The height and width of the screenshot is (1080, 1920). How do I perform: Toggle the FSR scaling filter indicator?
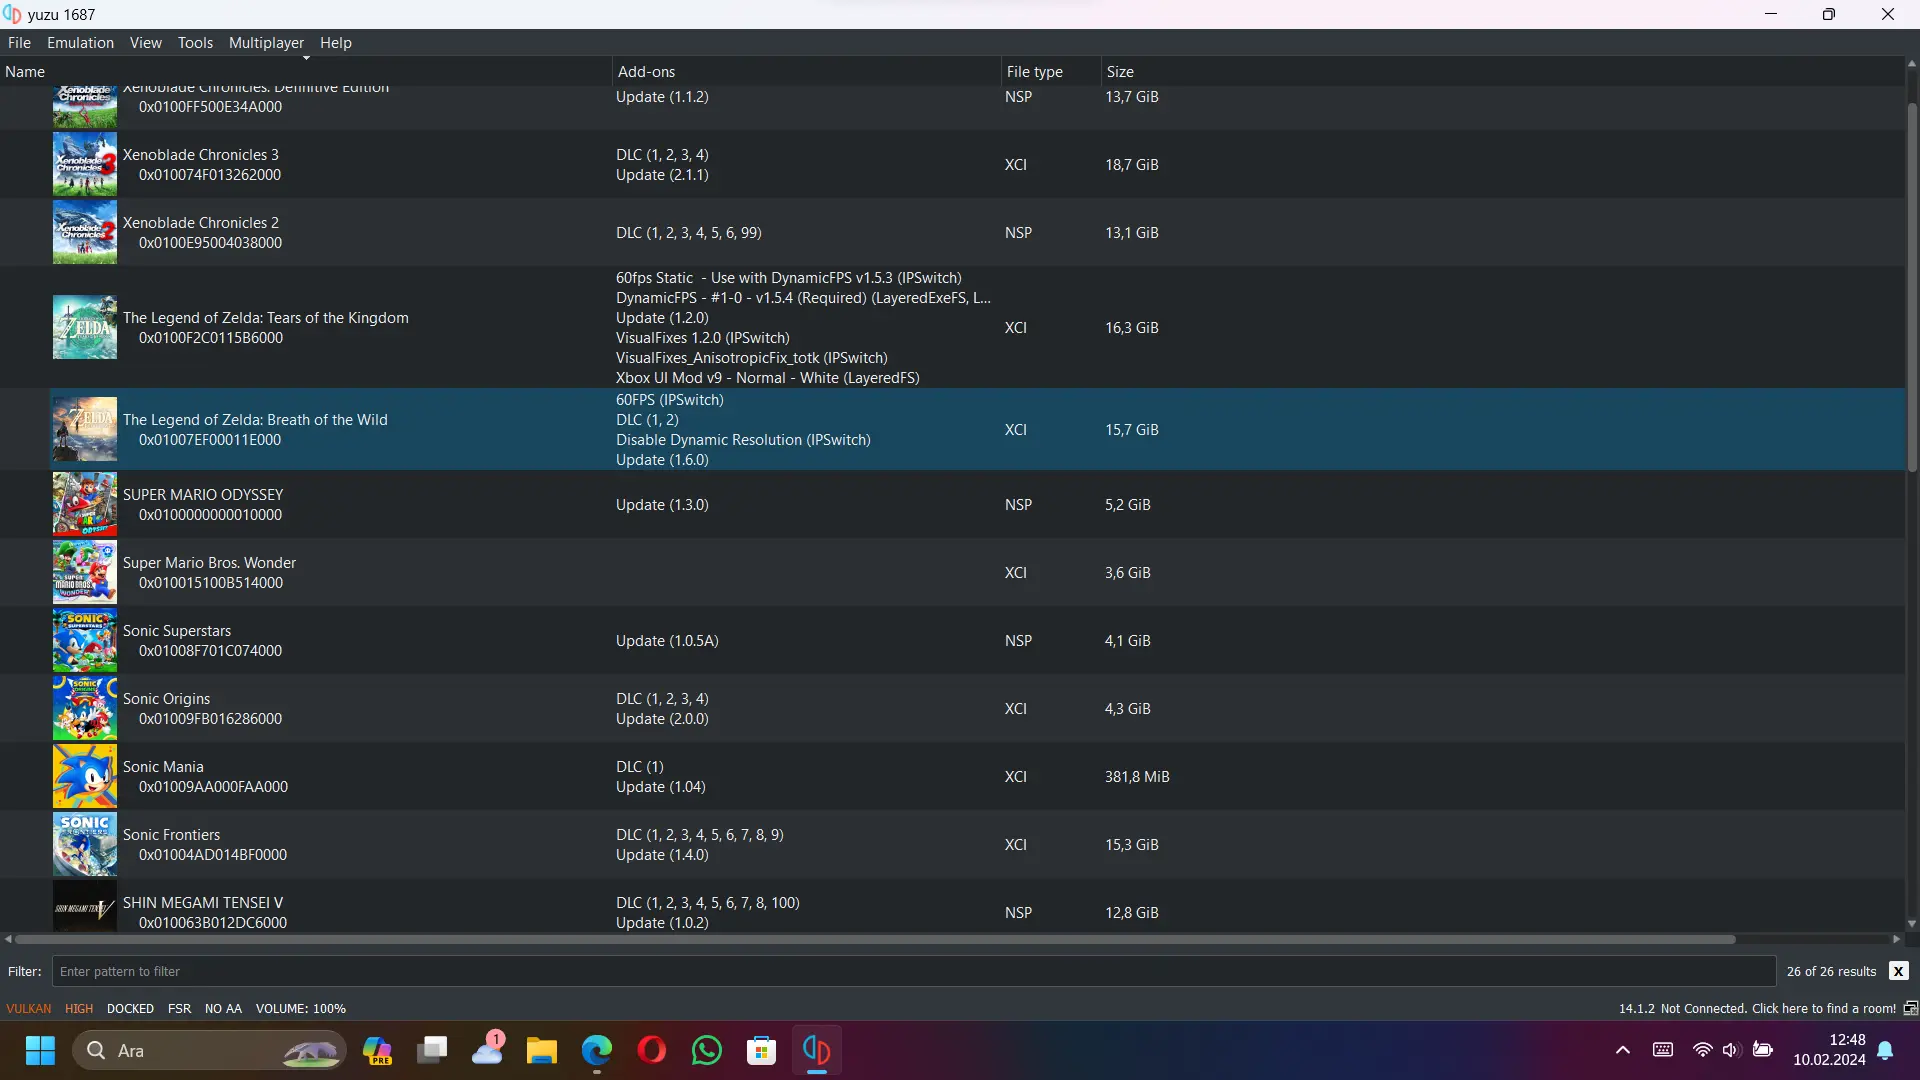(179, 1008)
